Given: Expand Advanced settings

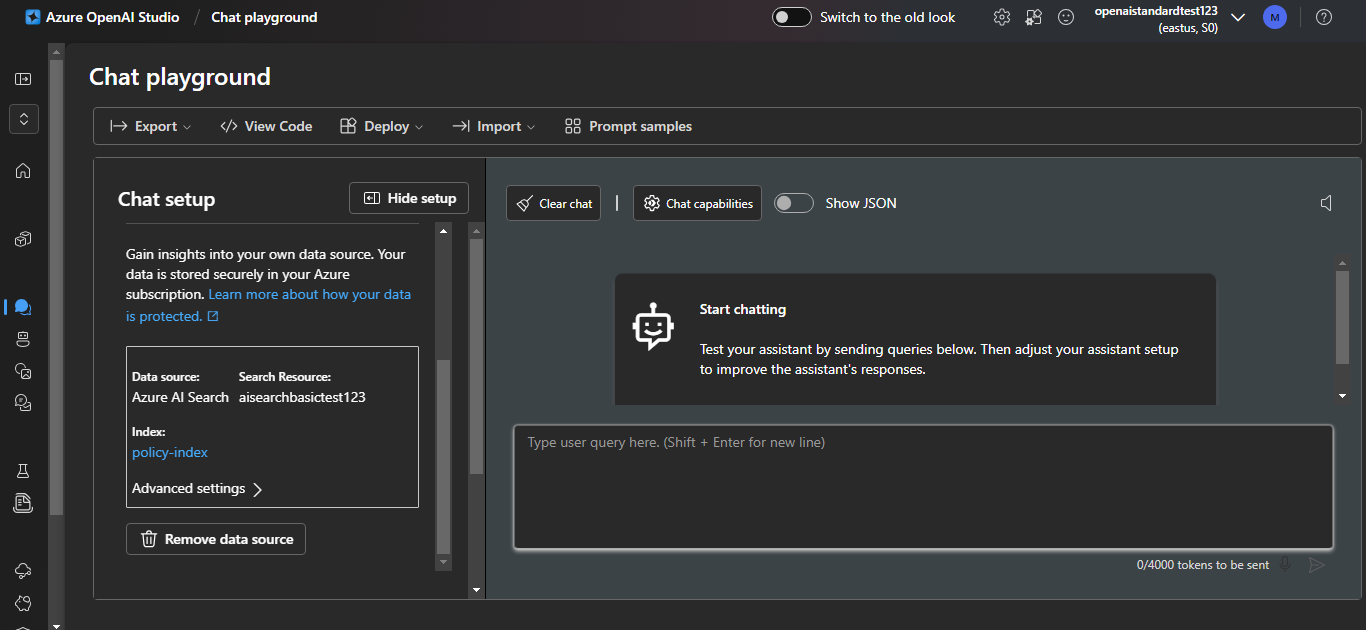Looking at the screenshot, I should (x=197, y=489).
